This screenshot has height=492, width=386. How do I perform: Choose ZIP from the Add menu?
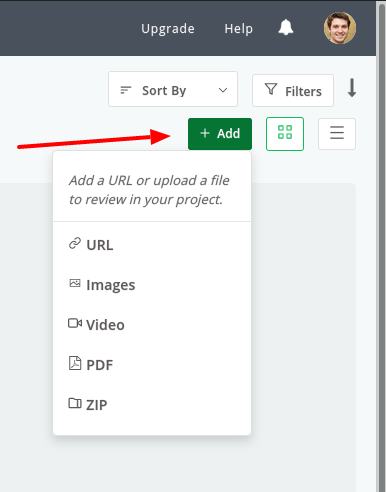tap(152, 405)
